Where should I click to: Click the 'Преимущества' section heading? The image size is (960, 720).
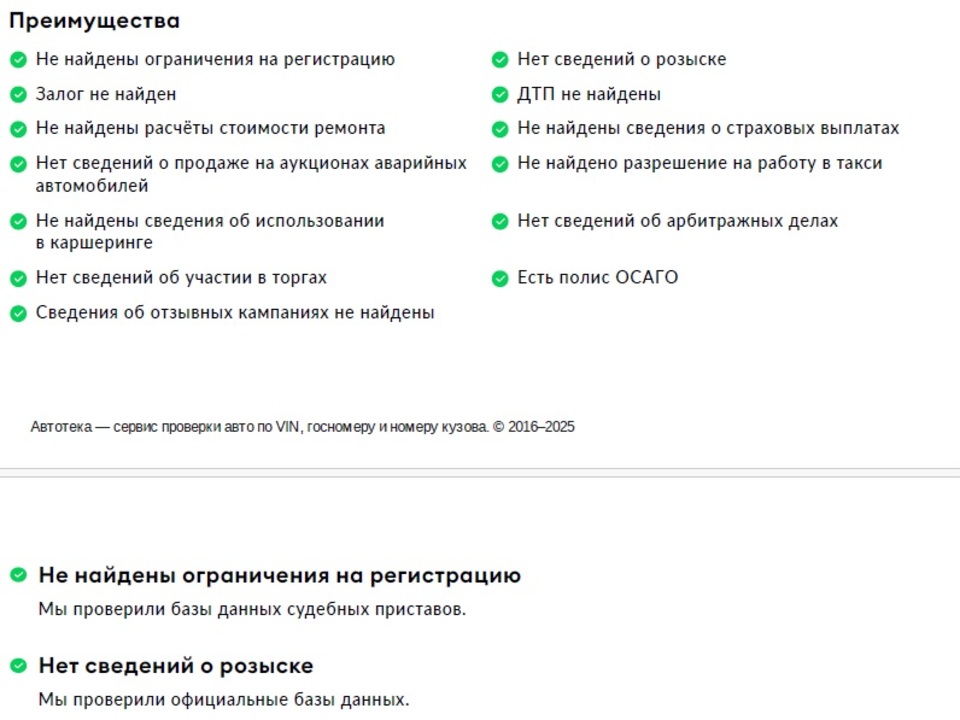(x=94, y=21)
